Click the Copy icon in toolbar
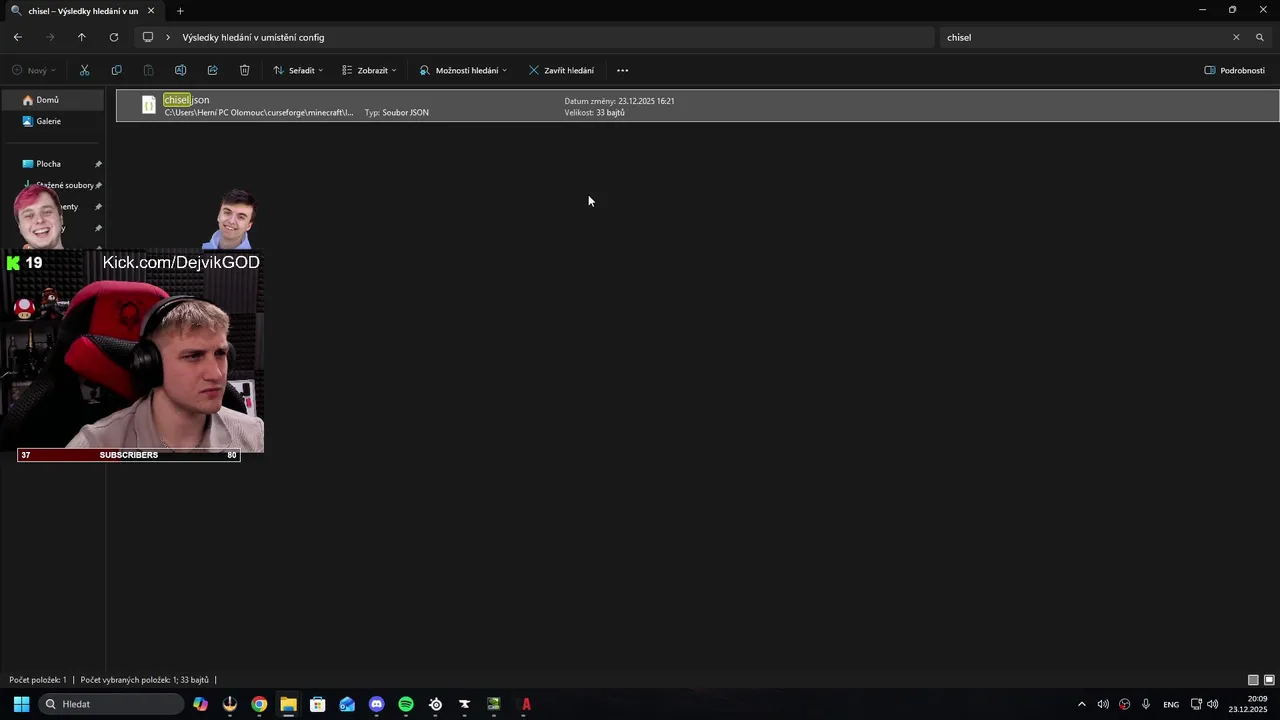The image size is (1280, 720). pyautogui.click(x=116, y=70)
